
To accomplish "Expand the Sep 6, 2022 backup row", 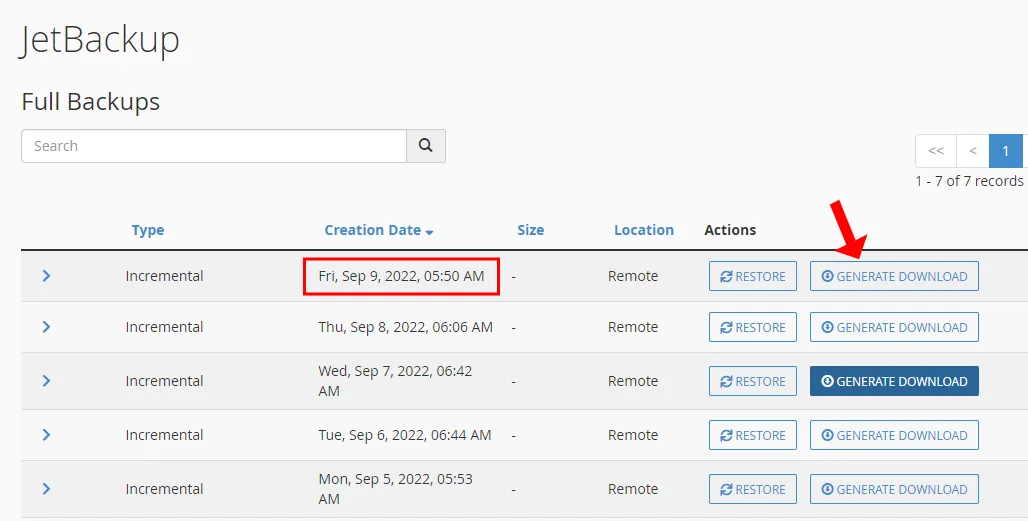I will 46,434.
